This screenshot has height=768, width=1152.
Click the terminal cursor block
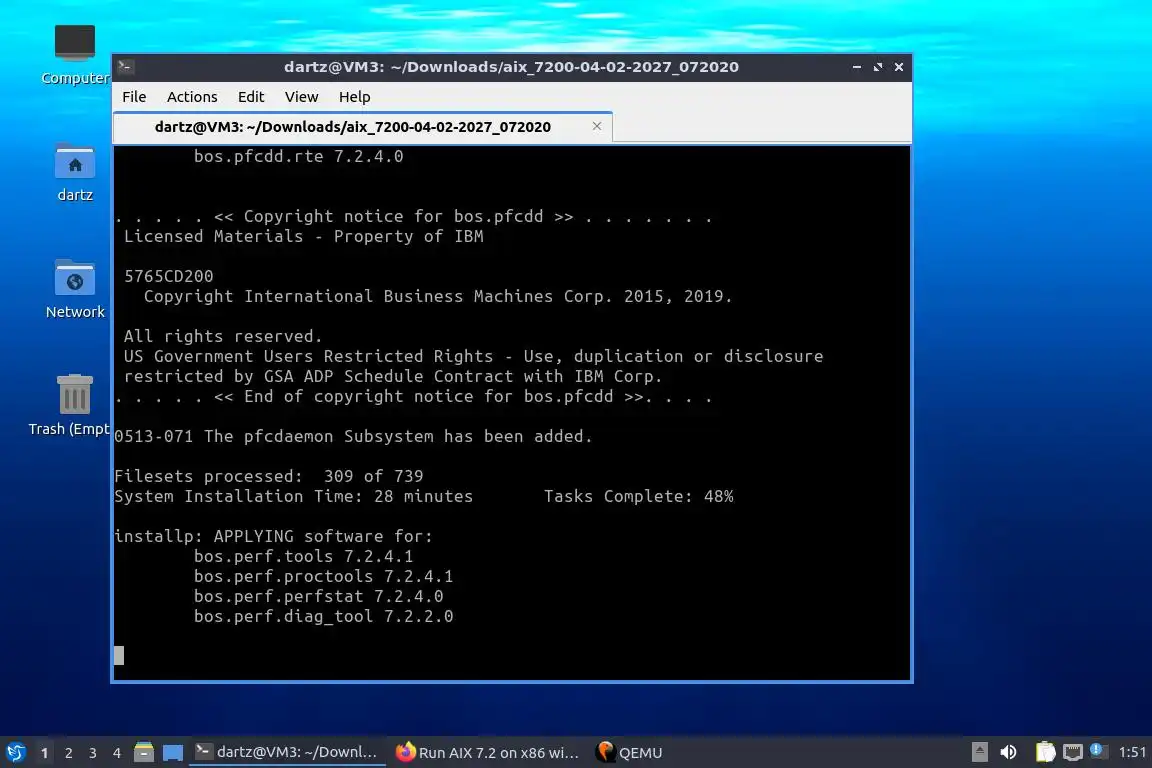[119, 656]
